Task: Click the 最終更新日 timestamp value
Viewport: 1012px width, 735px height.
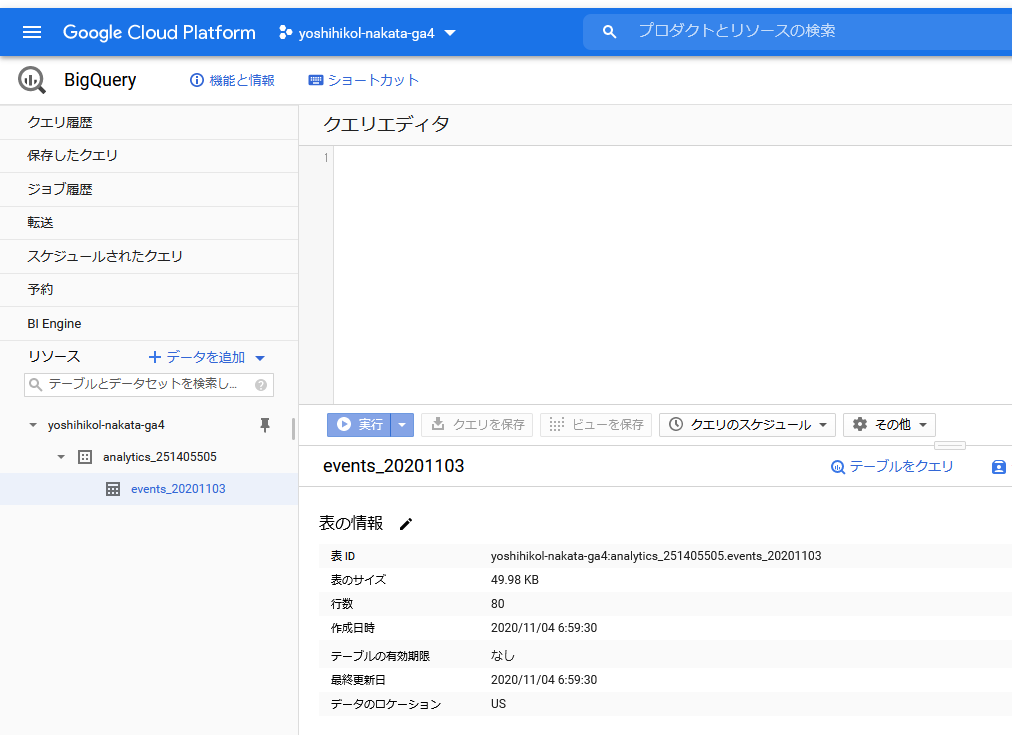Action: 543,680
